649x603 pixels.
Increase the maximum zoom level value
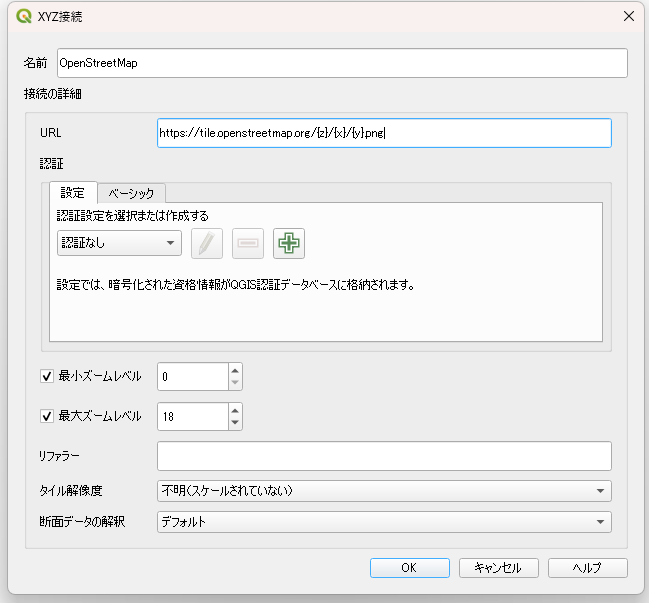point(235,410)
